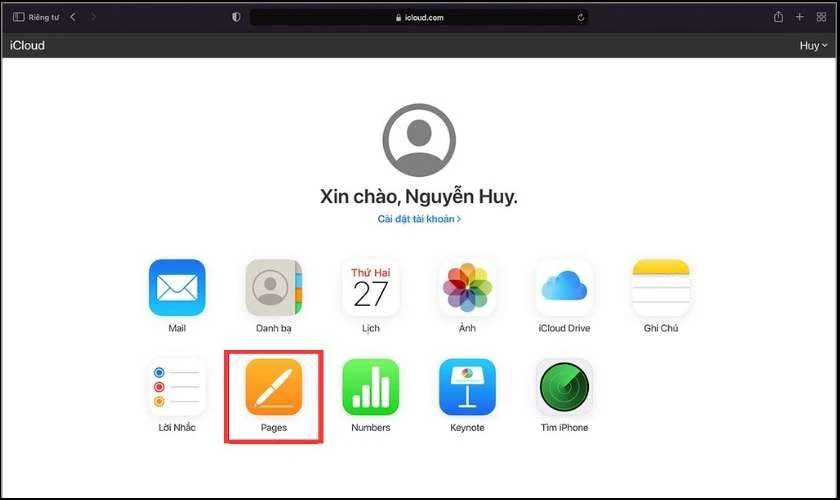
Task: Show the tab overview grid
Action: point(821,17)
